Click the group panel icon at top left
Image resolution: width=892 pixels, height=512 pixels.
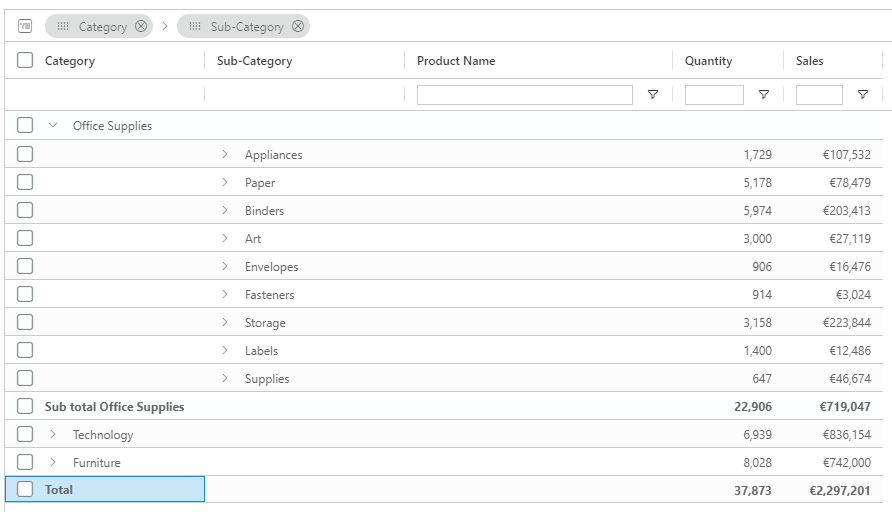click(25, 26)
